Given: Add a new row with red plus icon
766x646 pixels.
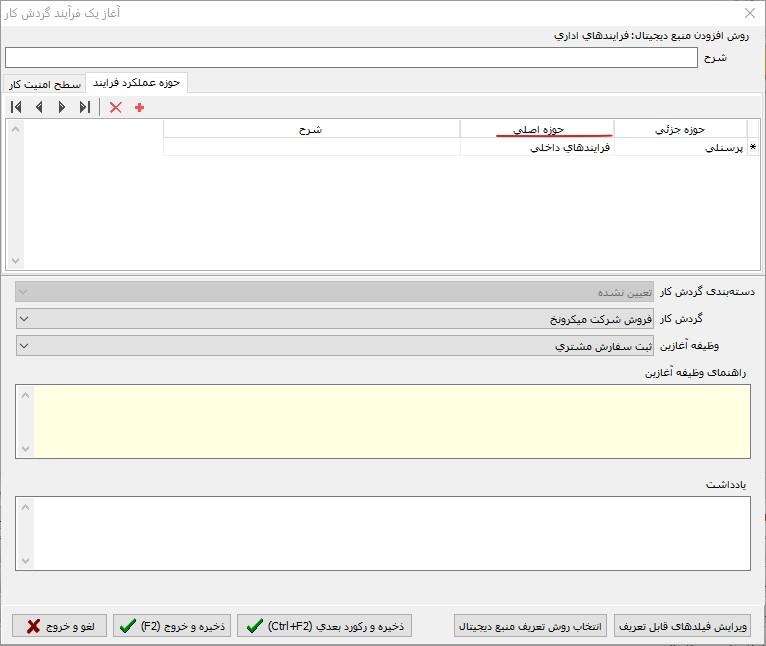Looking at the screenshot, I should point(139,107).
